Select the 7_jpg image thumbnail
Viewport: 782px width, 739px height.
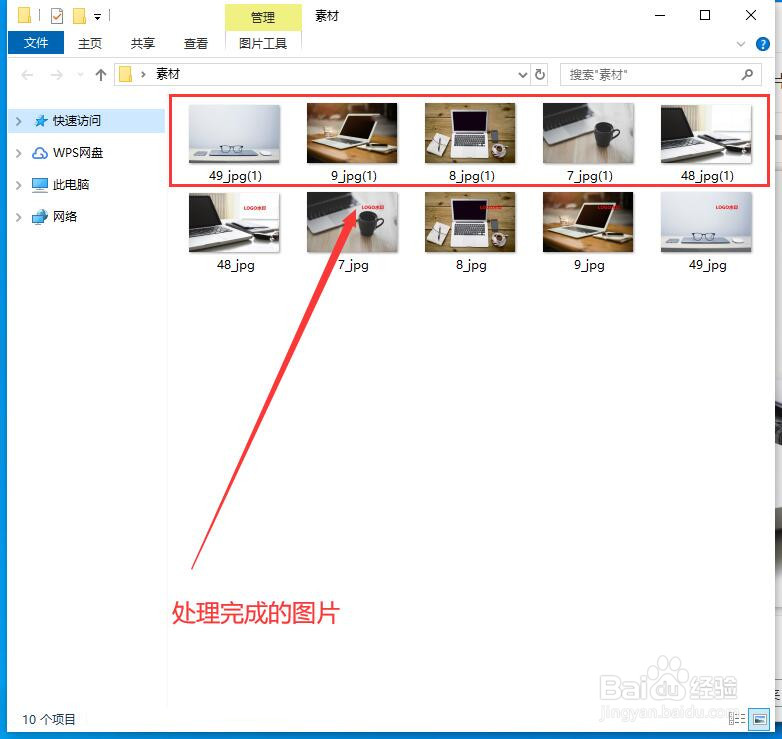pyautogui.click(x=352, y=222)
